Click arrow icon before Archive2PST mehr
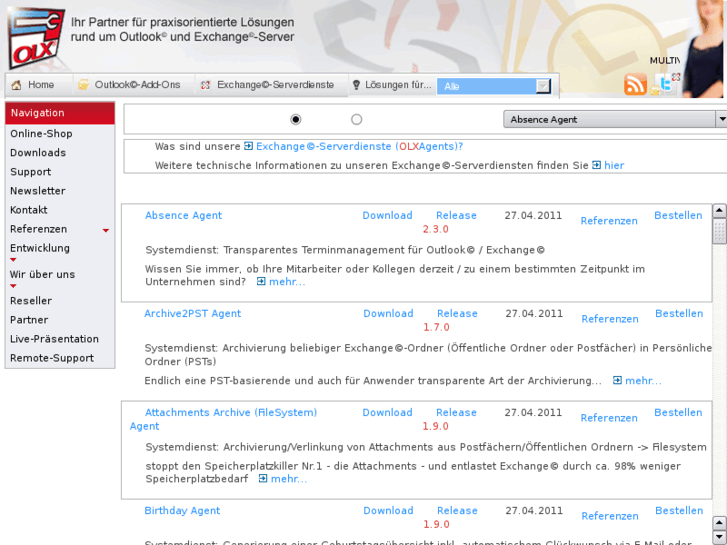This screenshot has width=727, height=545. coord(618,380)
